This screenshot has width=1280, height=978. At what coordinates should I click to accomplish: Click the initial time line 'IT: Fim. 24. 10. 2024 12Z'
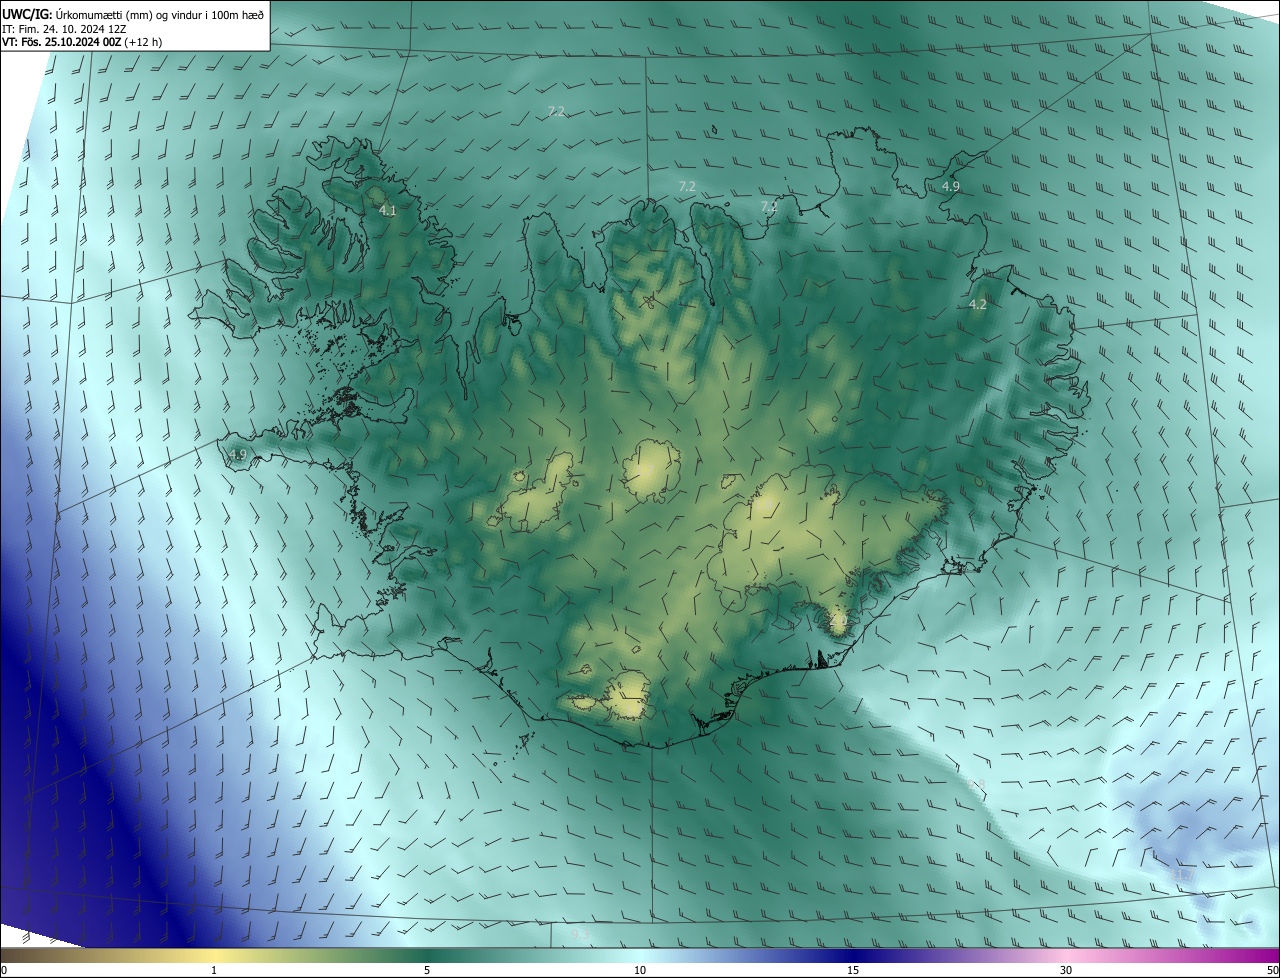point(66,28)
